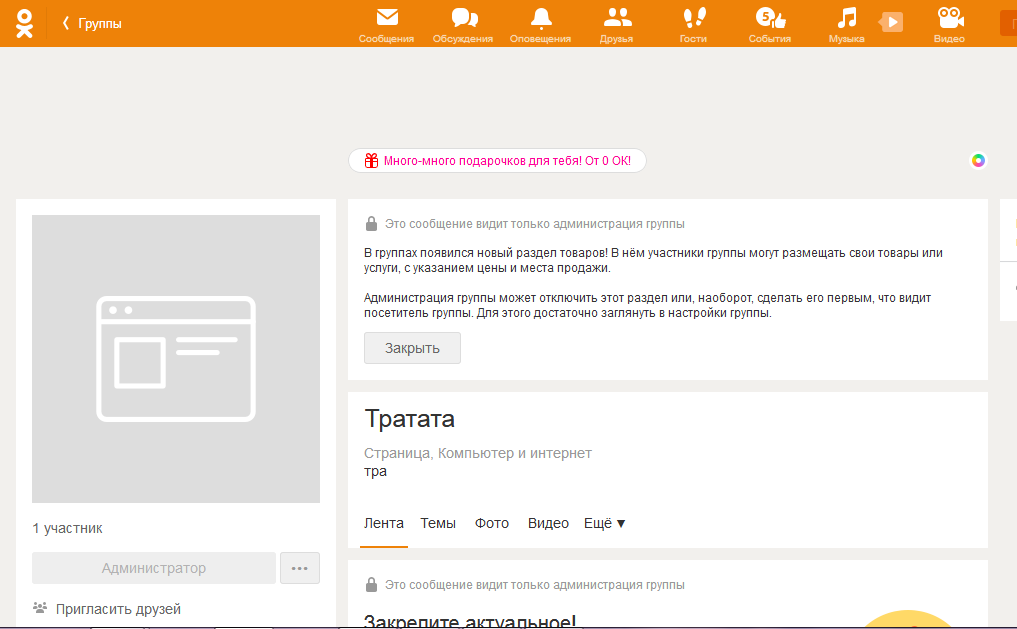Click the Odnoklassniki logo icon
The height and width of the screenshot is (629, 1017).
[x=25, y=22]
